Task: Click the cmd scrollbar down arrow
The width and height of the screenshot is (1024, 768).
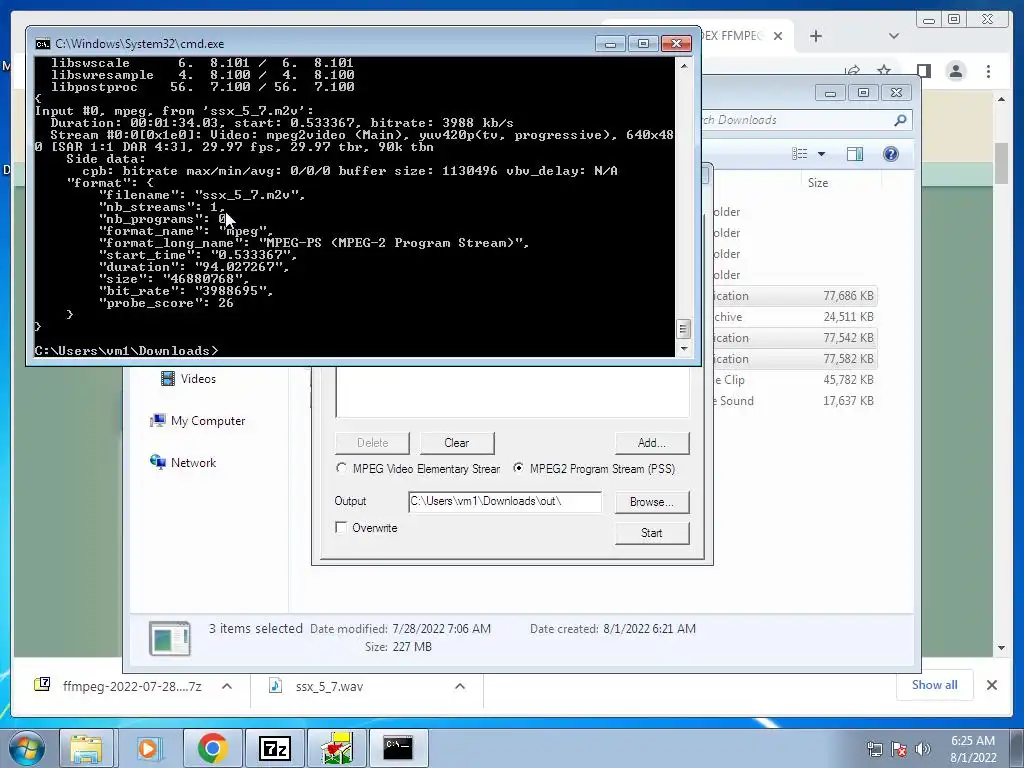Action: [x=684, y=349]
